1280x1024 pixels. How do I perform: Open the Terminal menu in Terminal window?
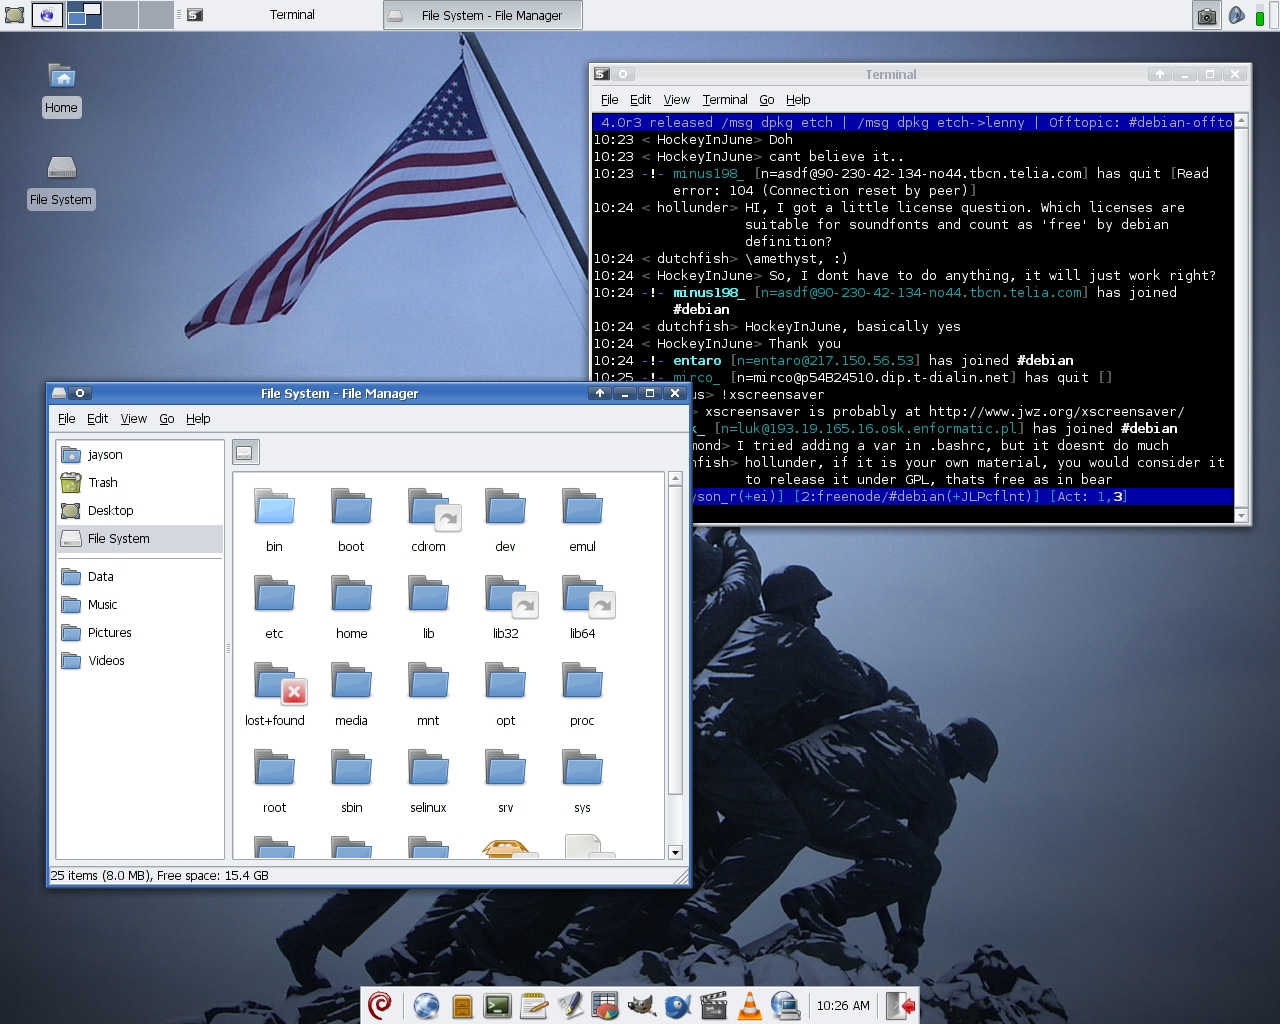725,100
